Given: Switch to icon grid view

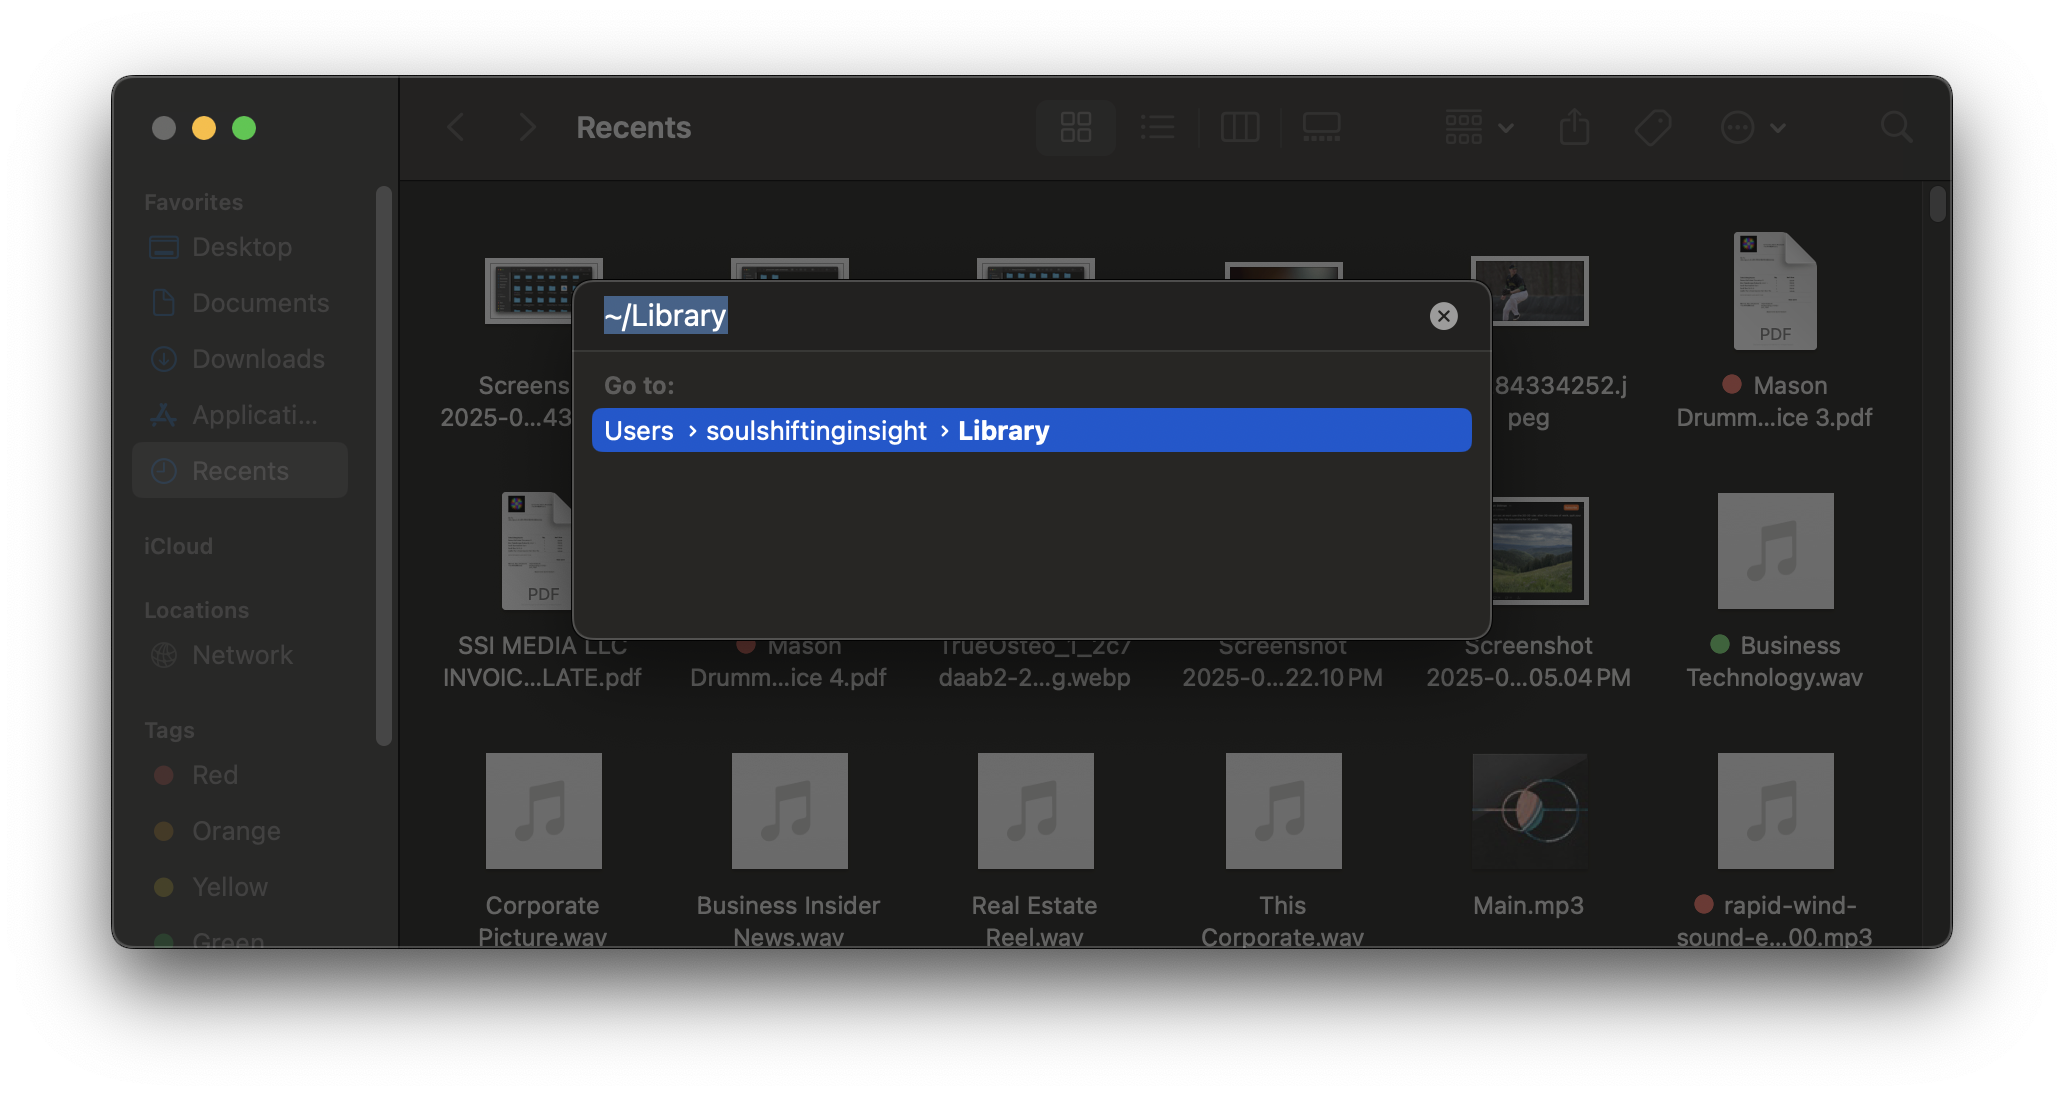Looking at the screenshot, I should (x=1075, y=128).
